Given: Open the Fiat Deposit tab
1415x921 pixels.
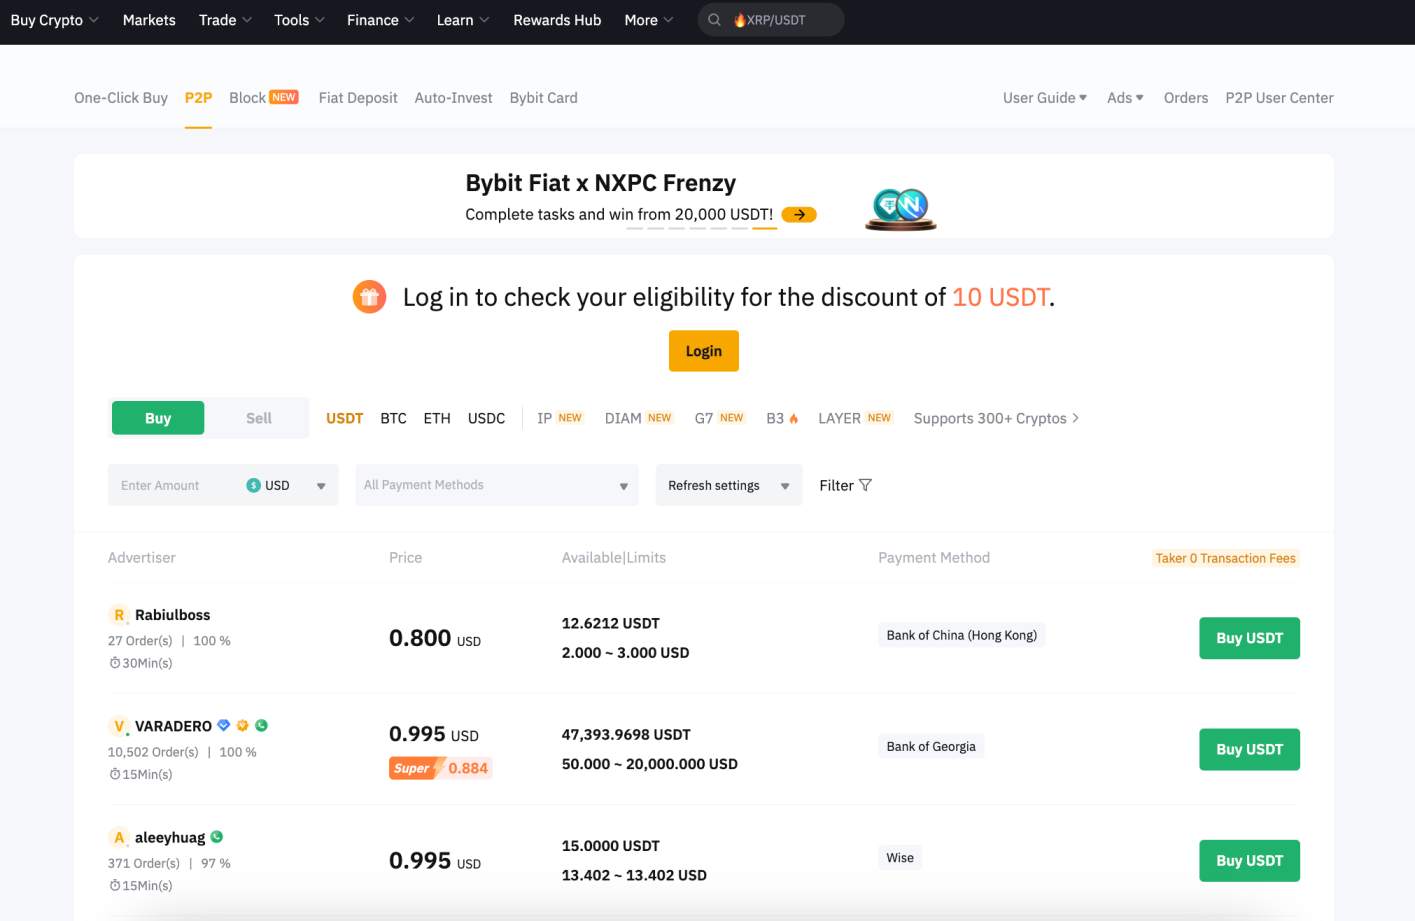Looking at the screenshot, I should point(358,98).
